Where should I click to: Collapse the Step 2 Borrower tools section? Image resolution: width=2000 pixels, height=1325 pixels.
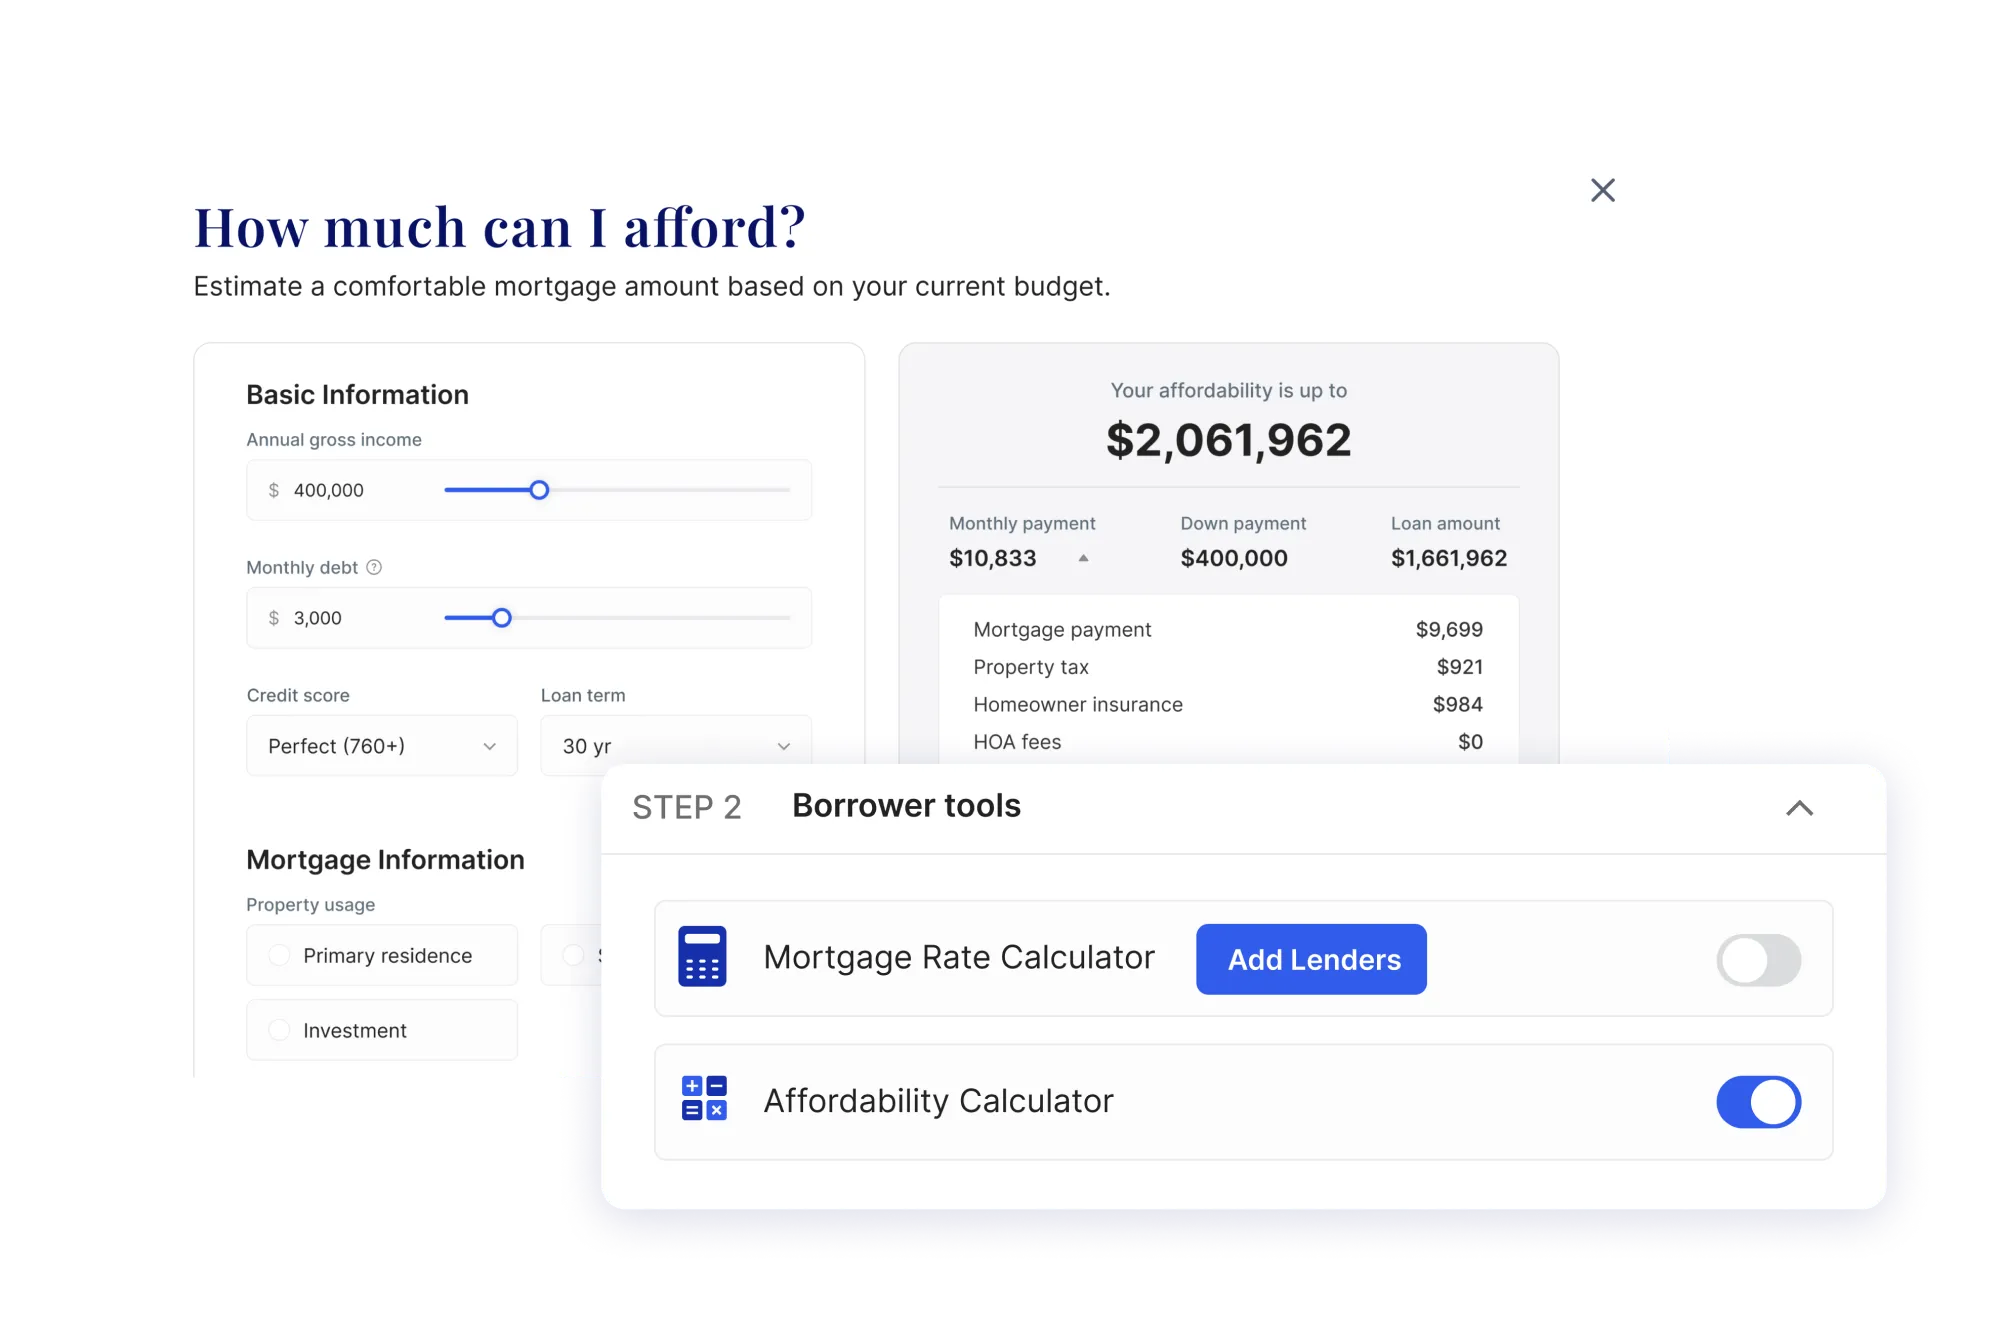[x=1801, y=807]
